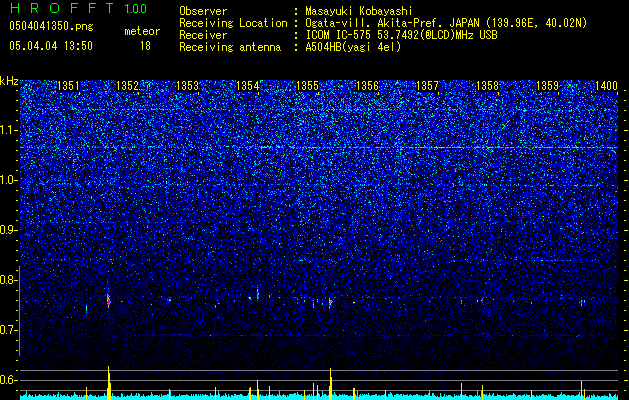This screenshot has height=400, width=629.
Task: Click the 'meteor' label
Action: pos(142,31)
